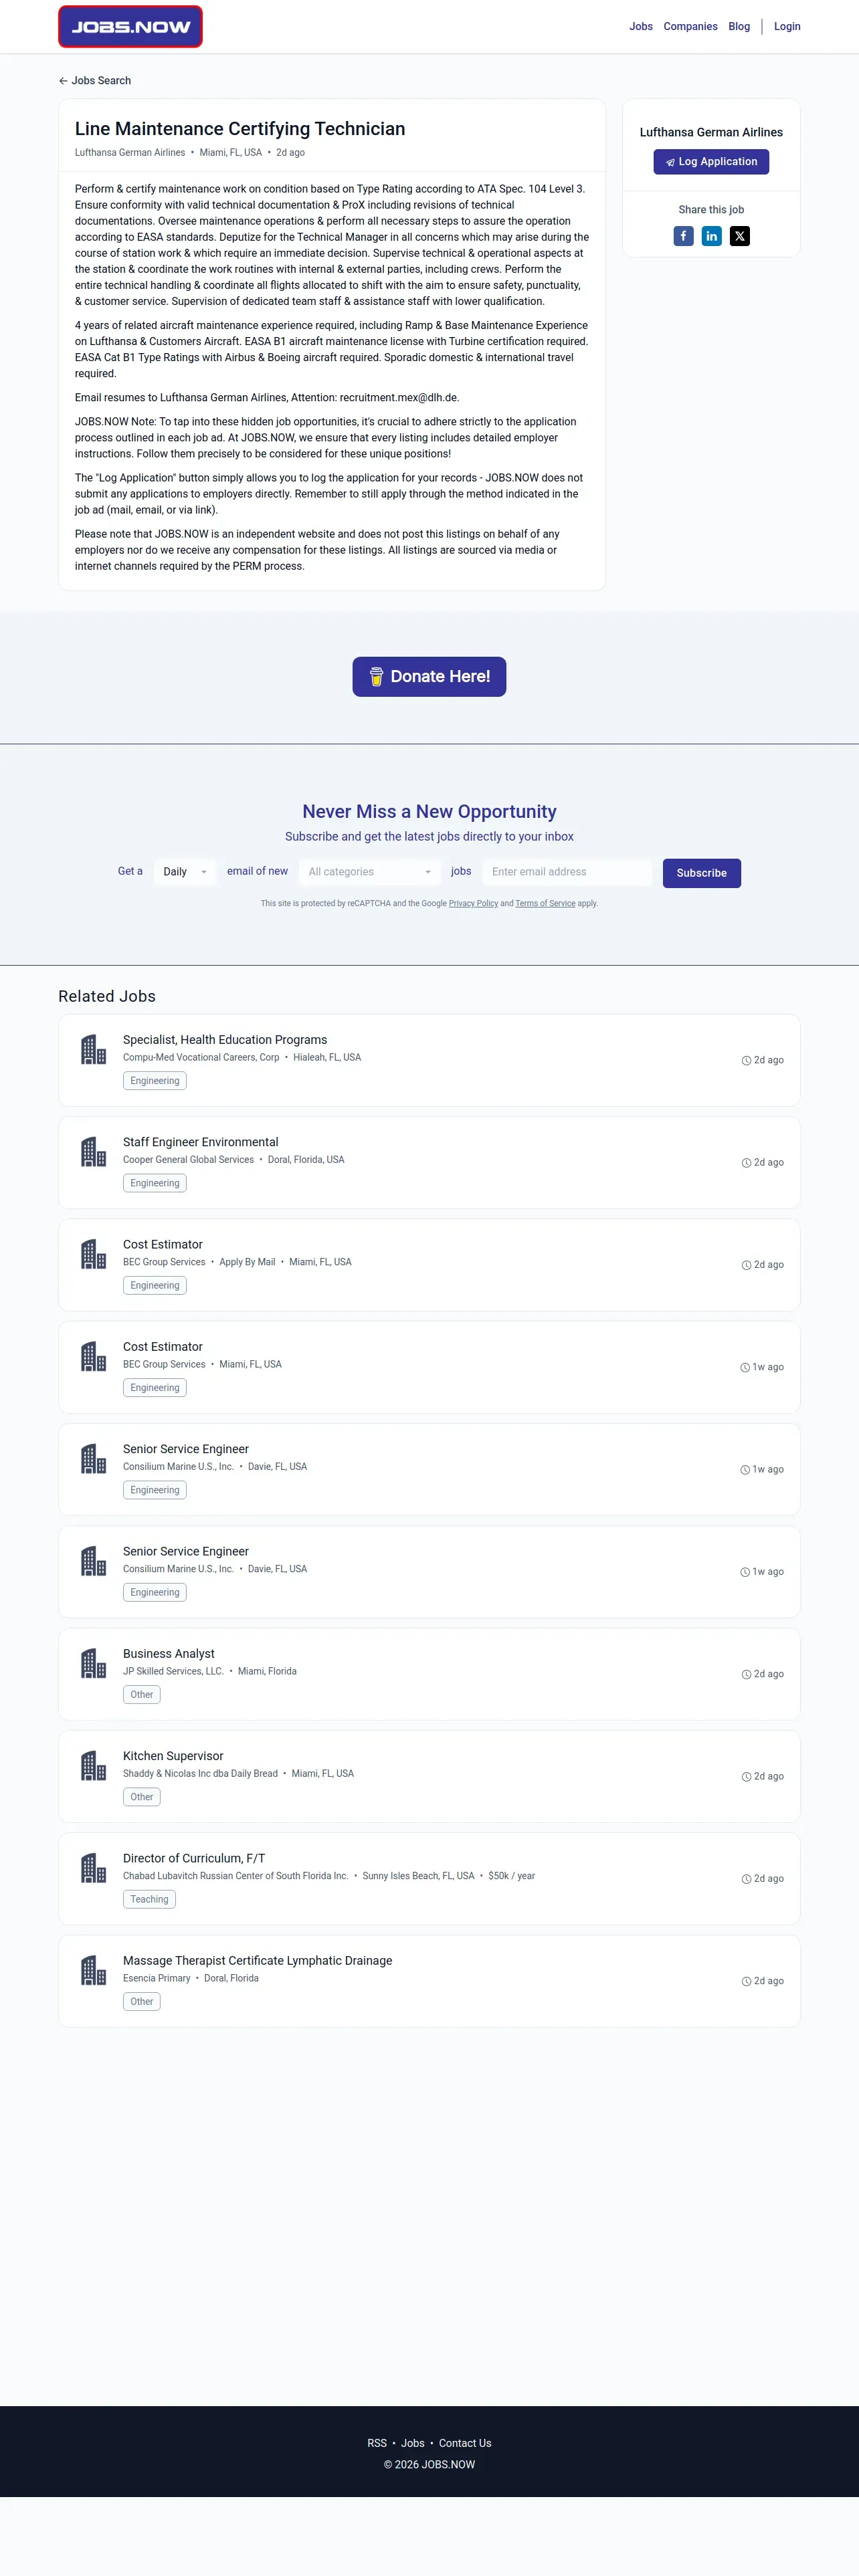Viewport: 859px width, 2576px height.
Task: Click building icon for Staff Engineer Environmental
Action: pyautogui.click(x=93, y=1152)
